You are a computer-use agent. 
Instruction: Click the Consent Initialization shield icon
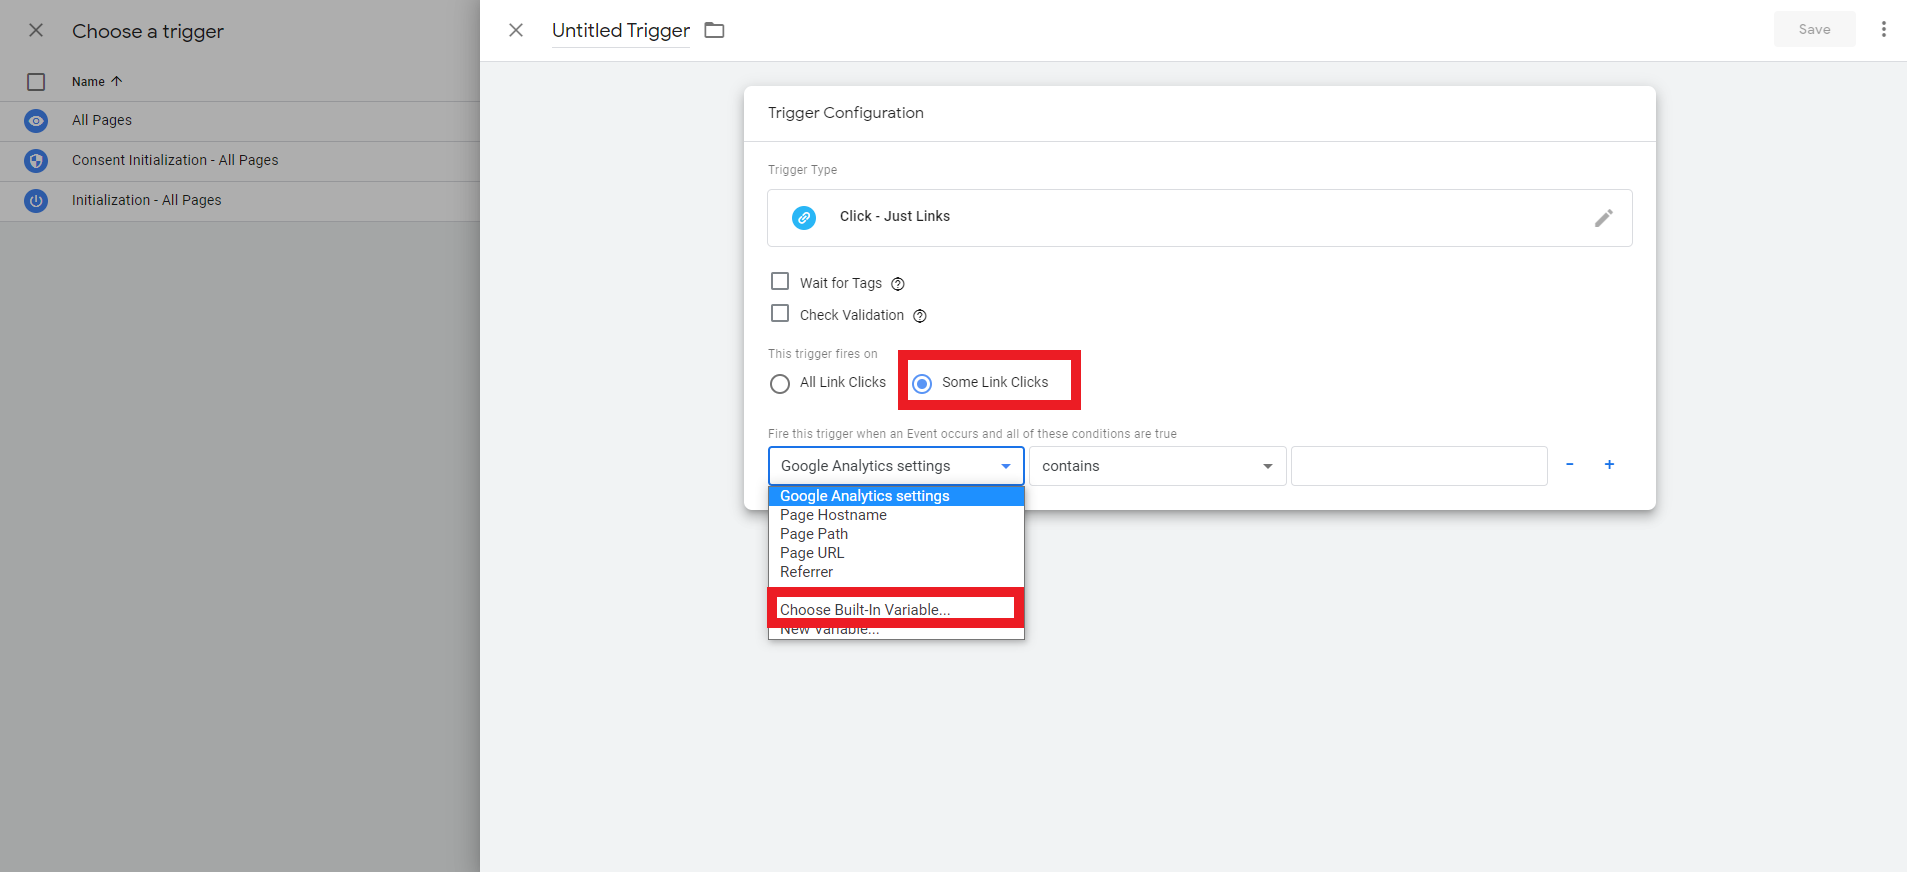pos(36,161)
